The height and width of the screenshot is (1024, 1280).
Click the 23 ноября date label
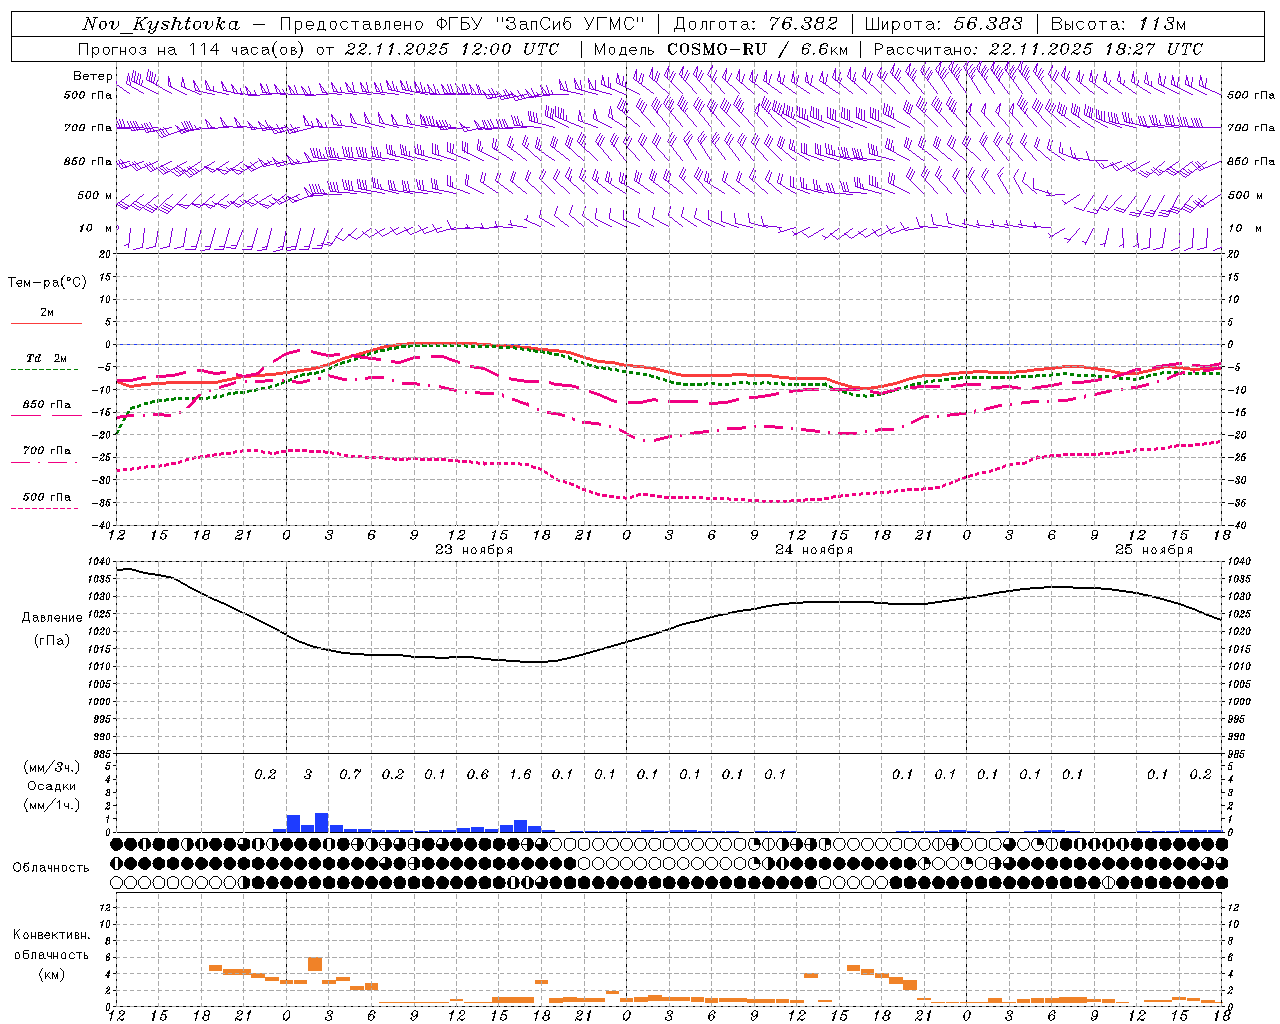pos(474,550)
